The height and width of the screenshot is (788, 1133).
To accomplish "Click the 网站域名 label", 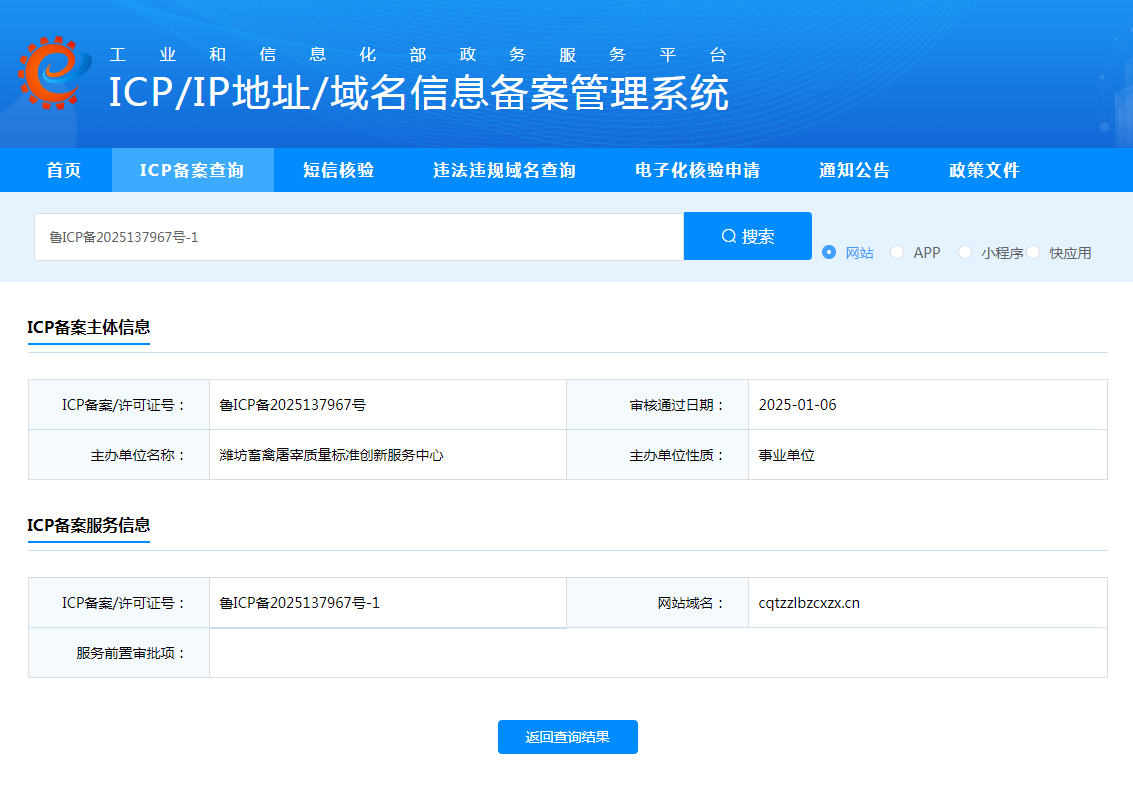I will click(x=691, y=603).
